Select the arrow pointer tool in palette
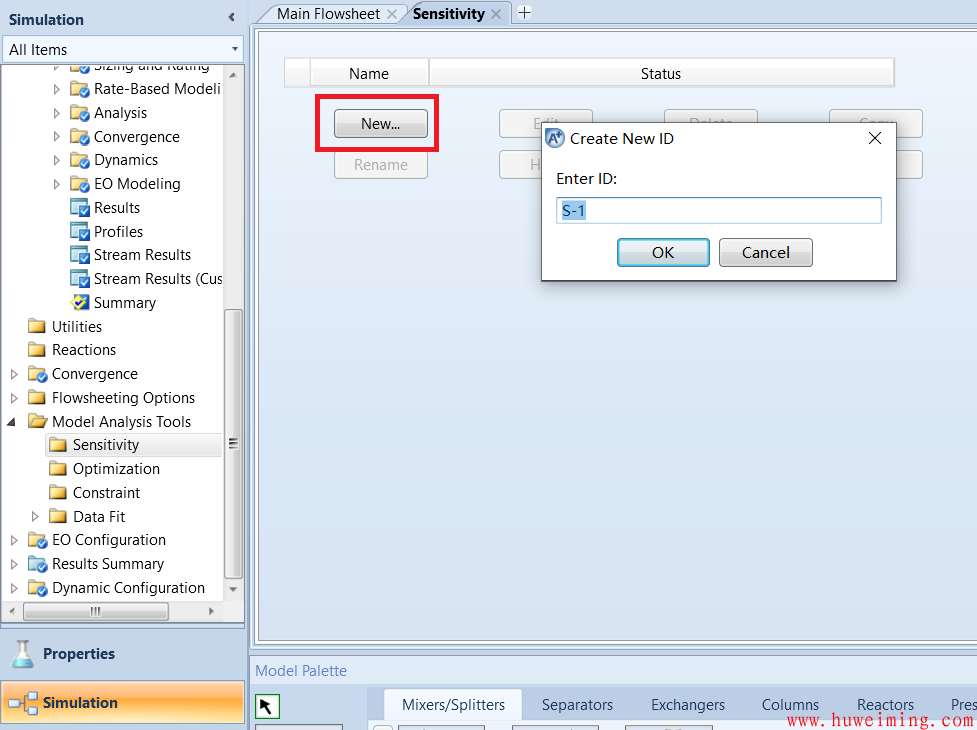Image resolution: width=977 pixels, height=730 pixels. pyautogui.click(x=266, y=707)
